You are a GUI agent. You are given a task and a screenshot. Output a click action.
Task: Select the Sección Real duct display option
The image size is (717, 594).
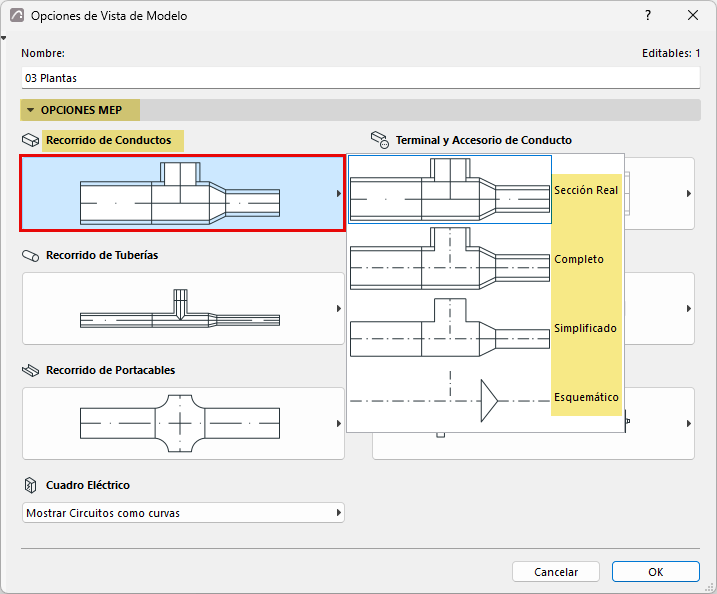[486, 190]
